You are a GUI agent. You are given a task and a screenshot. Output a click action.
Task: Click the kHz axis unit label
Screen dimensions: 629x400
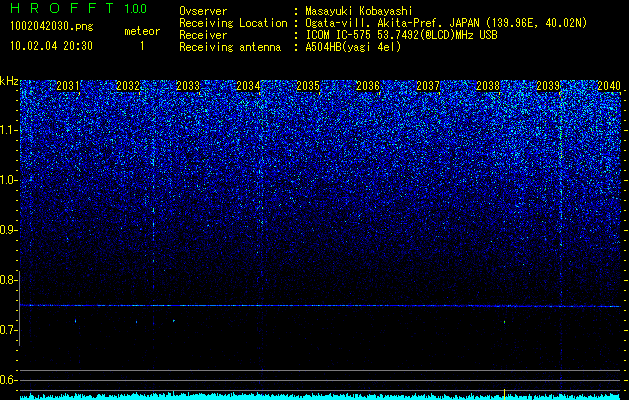pos(9,81)
